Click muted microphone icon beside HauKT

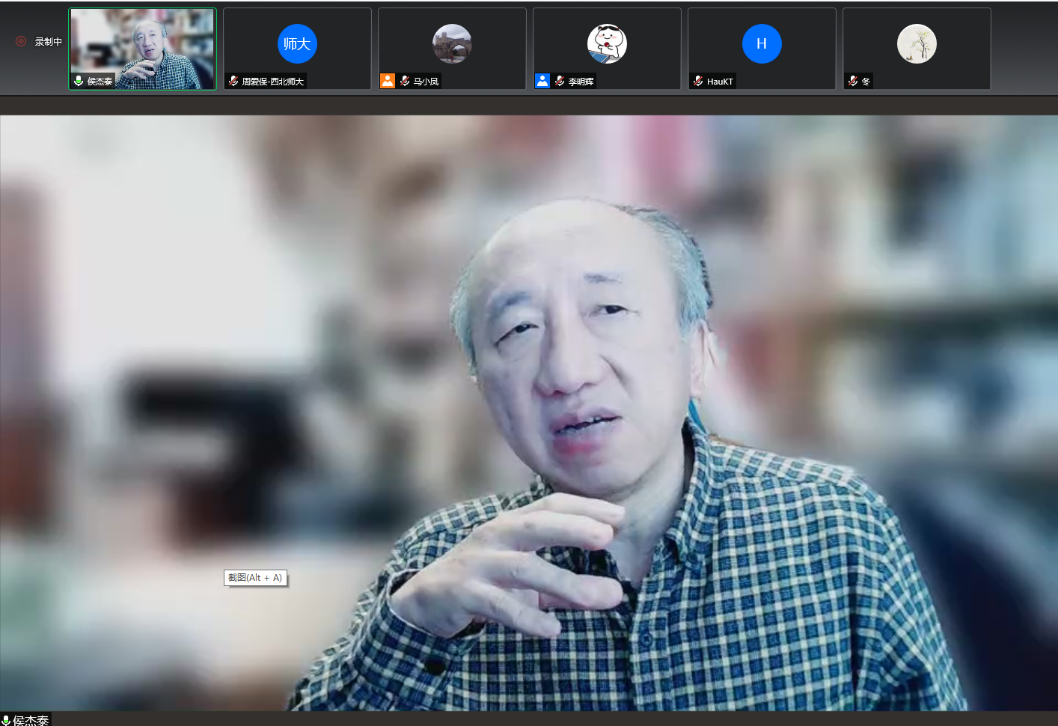click(x=698, y=81)
